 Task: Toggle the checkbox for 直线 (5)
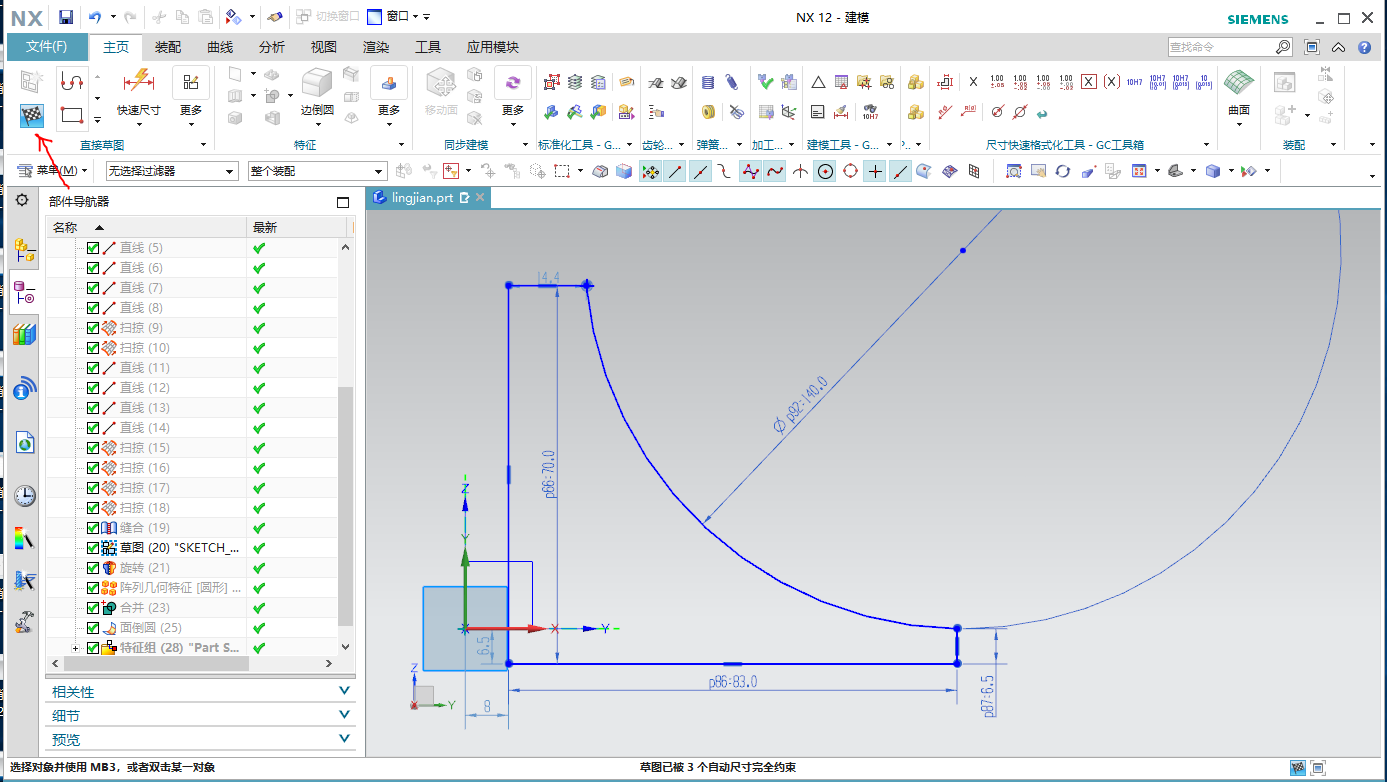click(x=93, y=248)
